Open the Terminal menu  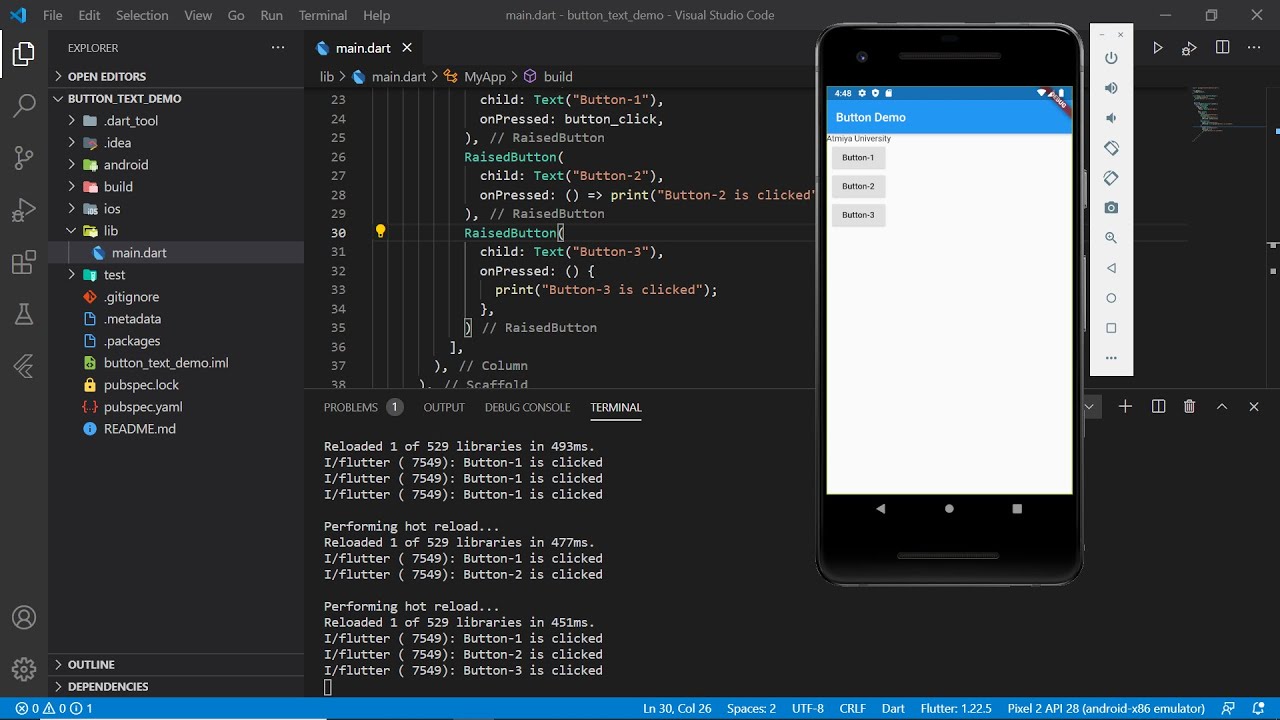coord(323,15)
